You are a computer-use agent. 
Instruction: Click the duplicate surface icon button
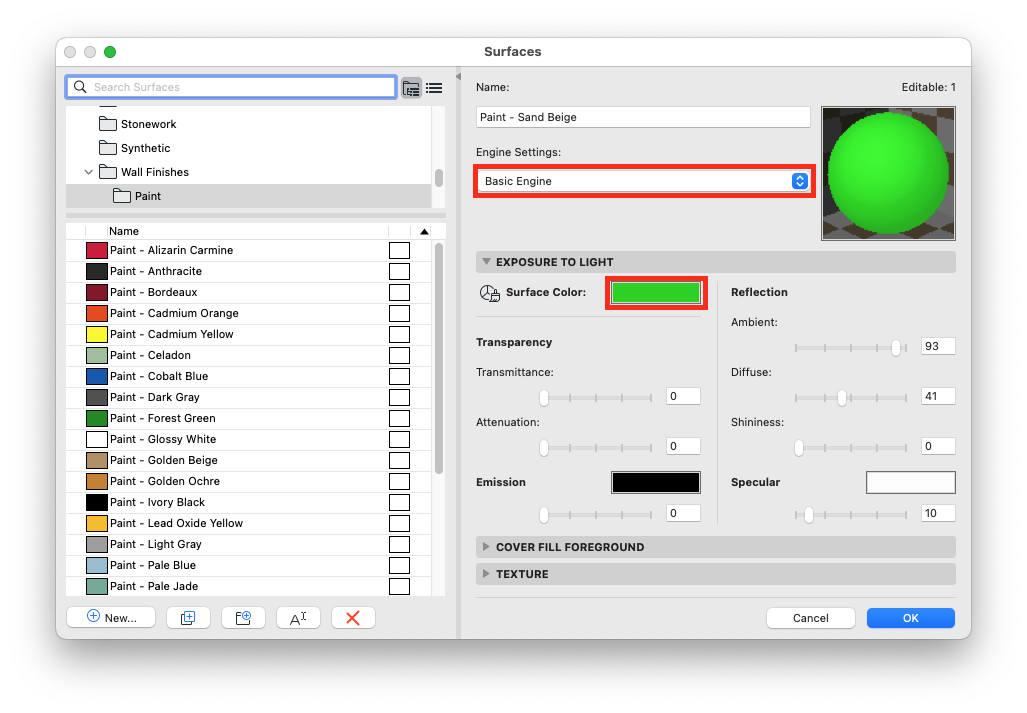pyautogui.click(x=188, y=617)
